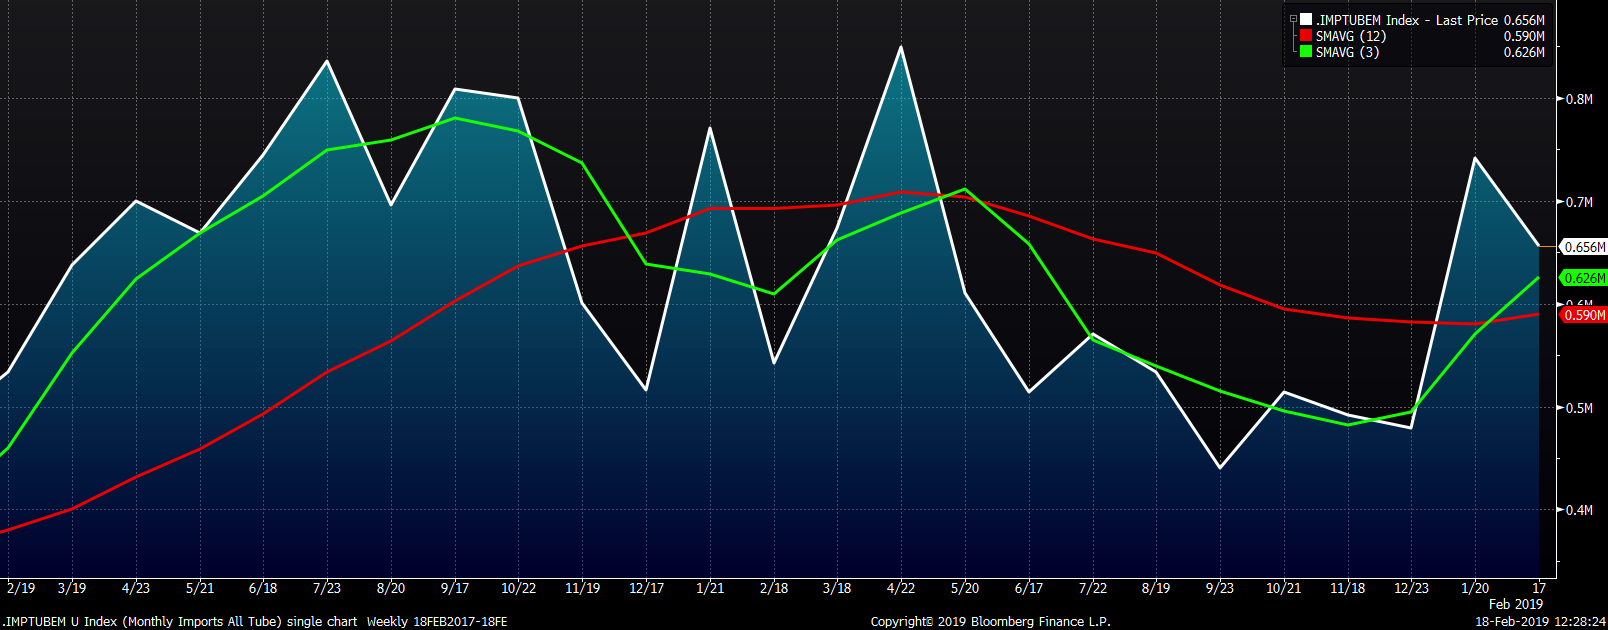The width and height of the screenshot is (1608, 630).
Task: Click the 12/17 date on the x-axis
Action: 646,588
